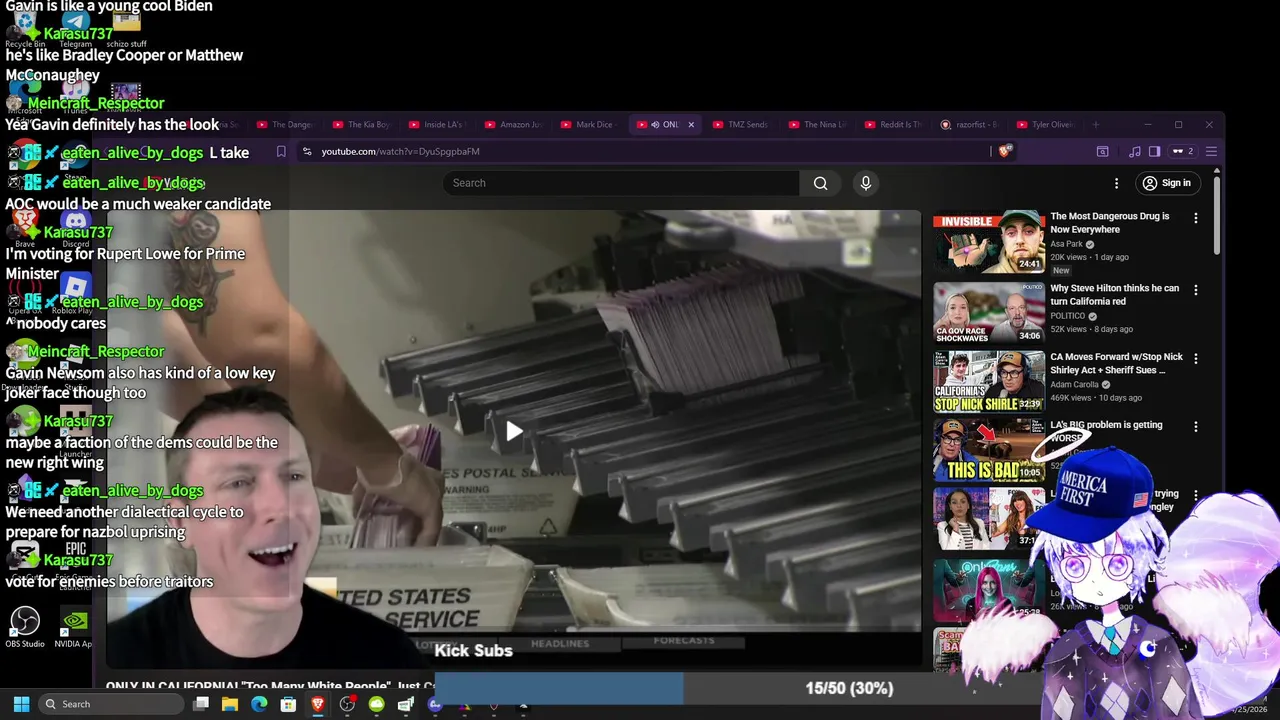The image size is (1280, 720).
Task: Open green cloud app on taskbar
Action: point(376,704)
